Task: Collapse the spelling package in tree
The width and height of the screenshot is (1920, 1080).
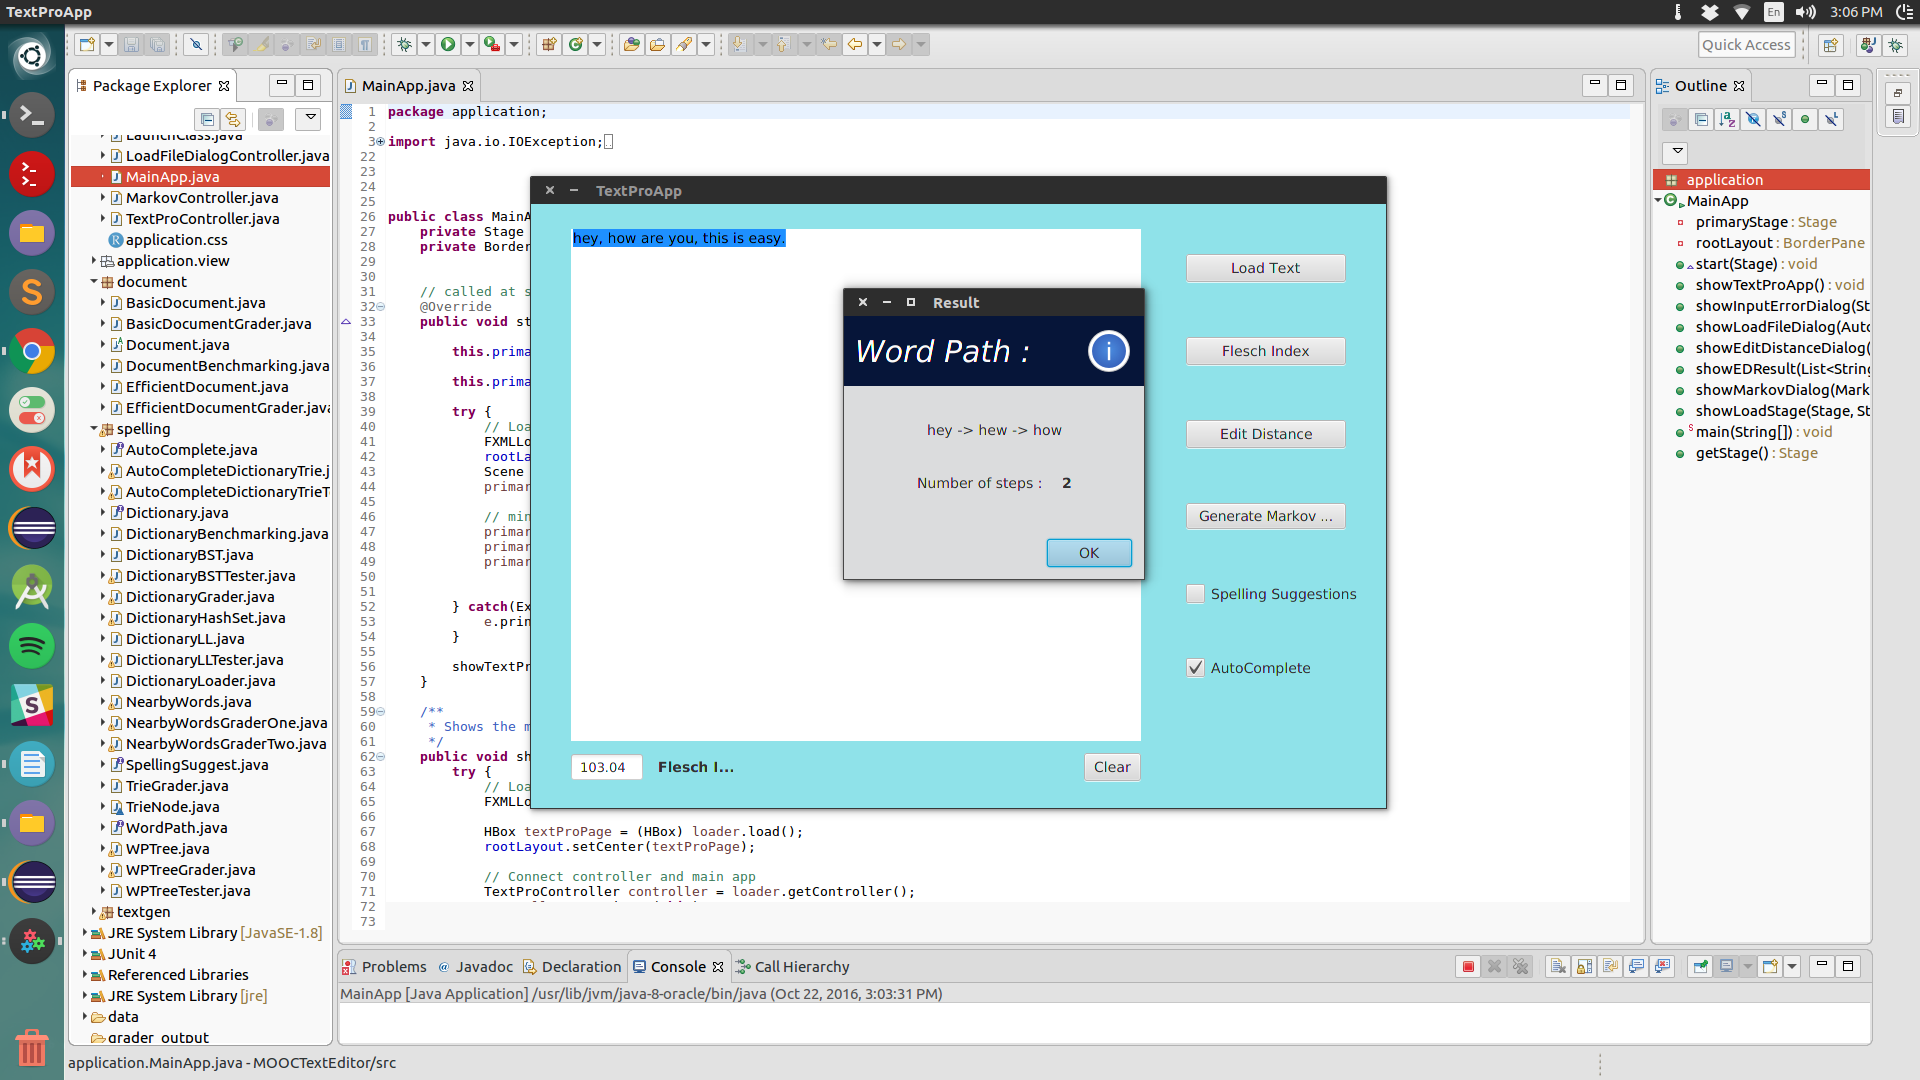Action: tap(94, 429)
